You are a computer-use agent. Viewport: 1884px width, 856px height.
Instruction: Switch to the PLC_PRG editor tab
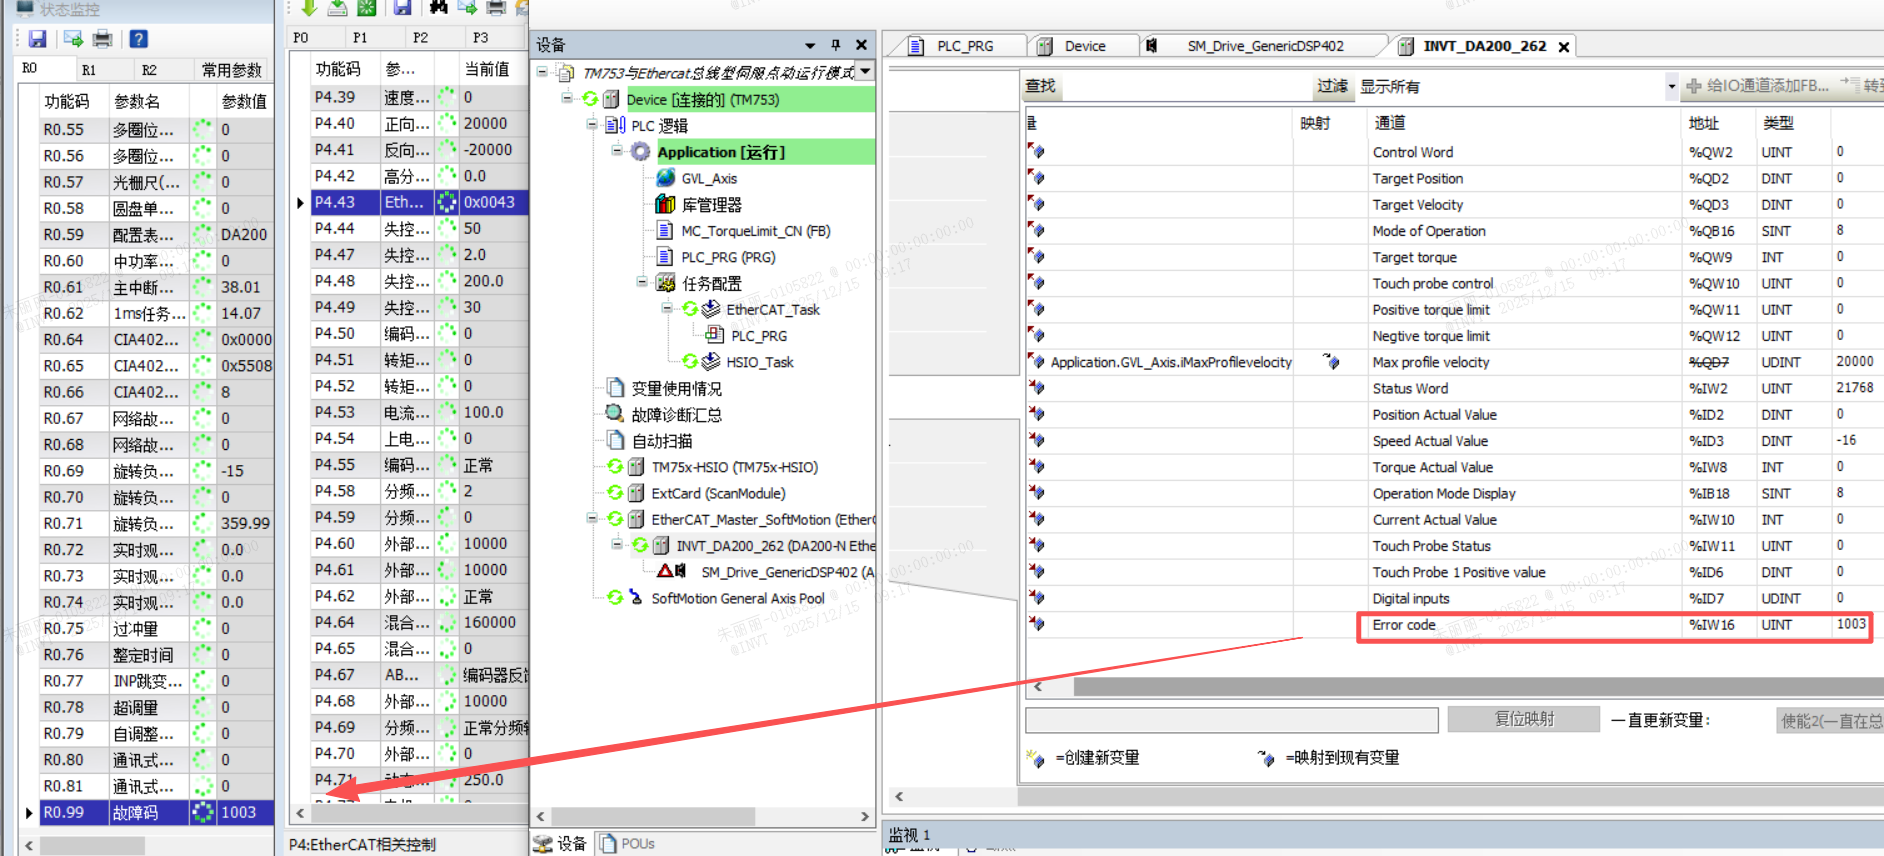pos(964,46)
